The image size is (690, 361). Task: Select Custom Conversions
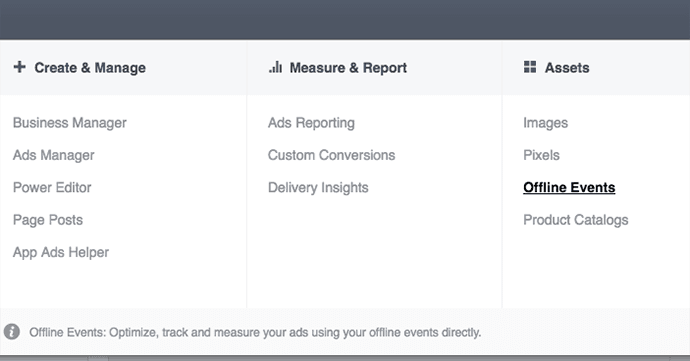click(331, 155)
